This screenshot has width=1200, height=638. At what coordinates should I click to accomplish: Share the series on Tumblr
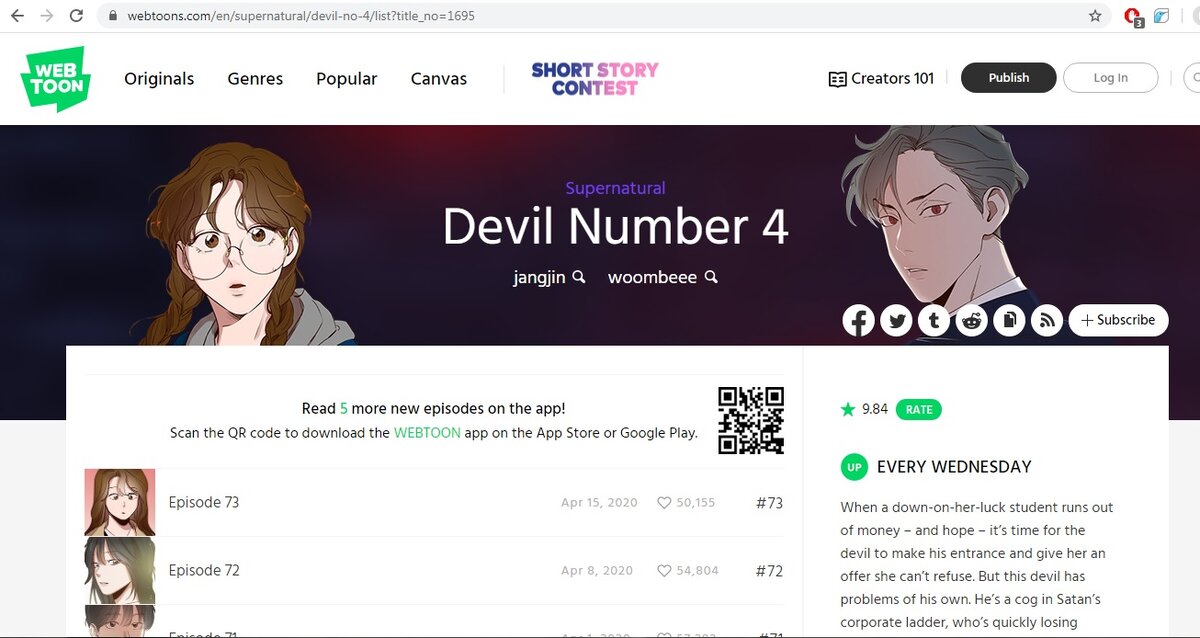click(934, 320)
